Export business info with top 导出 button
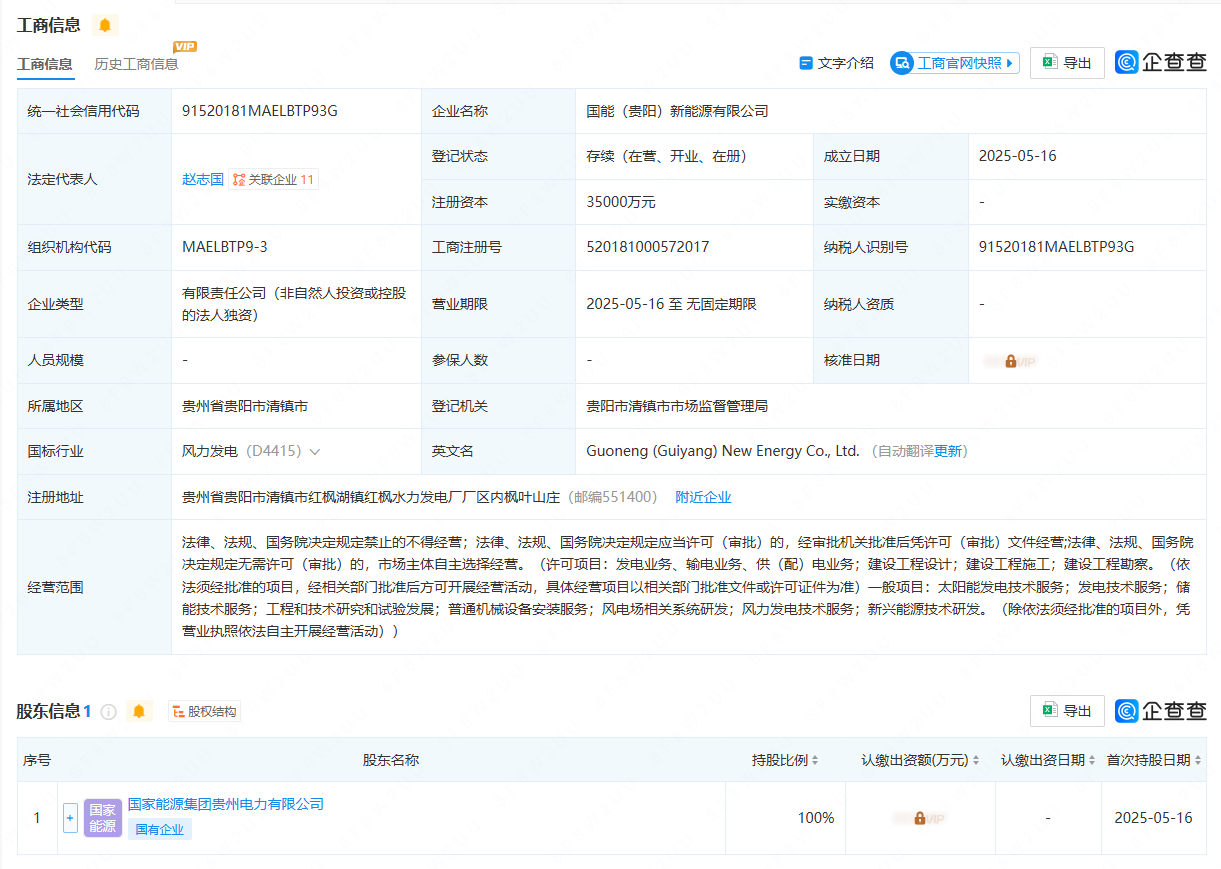This screenshot has width=1221, height=869. 1067,63
